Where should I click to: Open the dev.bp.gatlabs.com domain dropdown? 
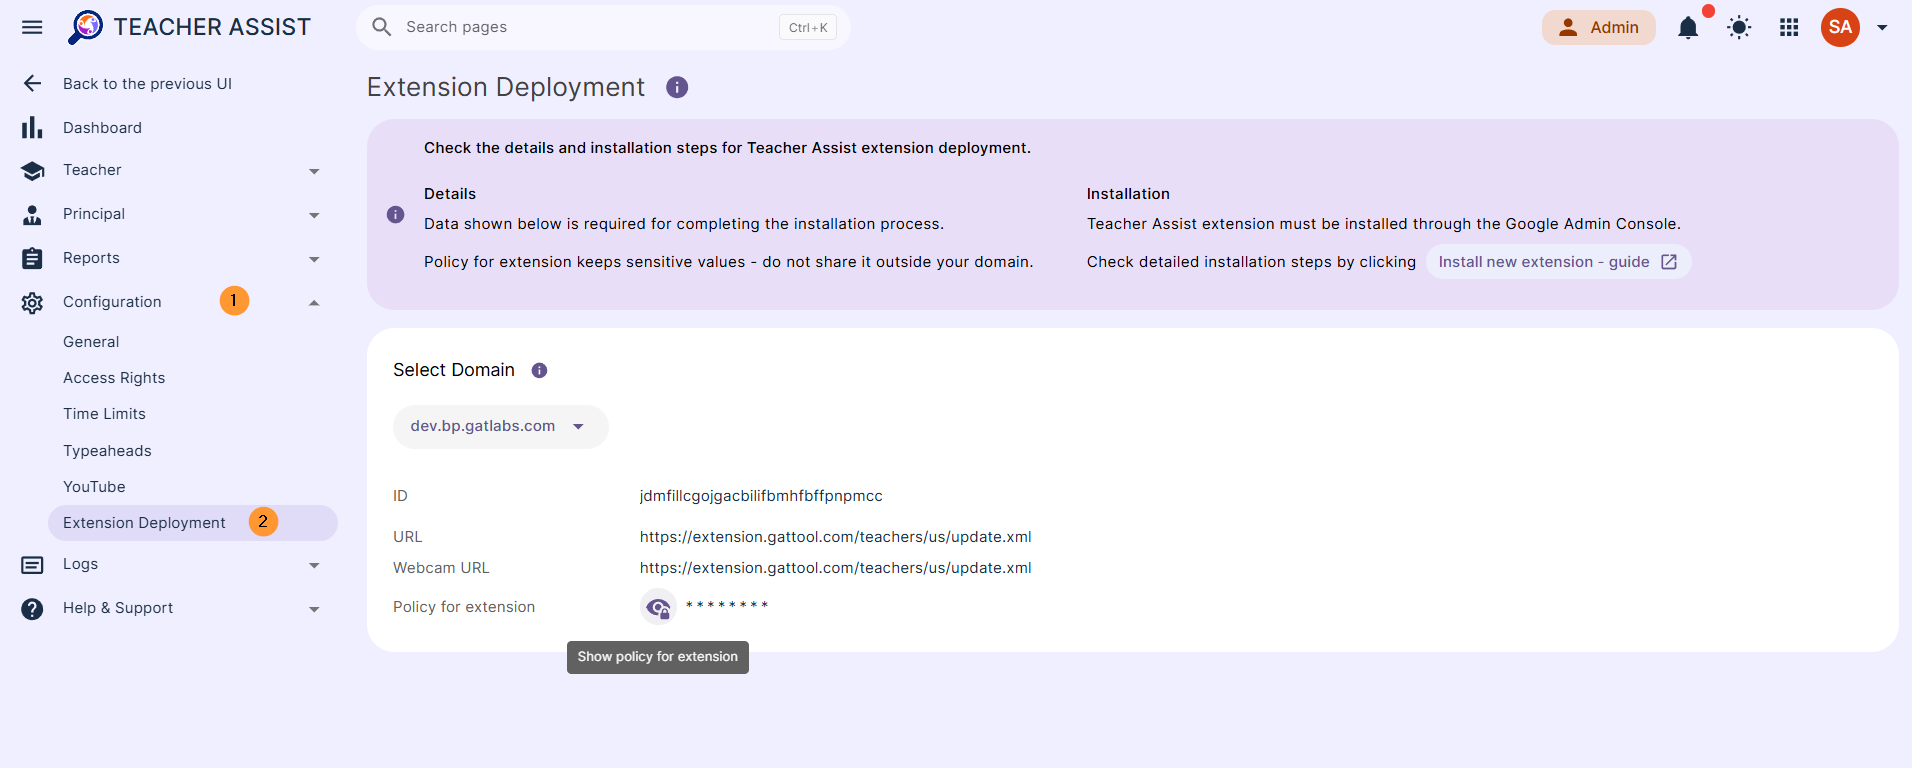[500, 427]
